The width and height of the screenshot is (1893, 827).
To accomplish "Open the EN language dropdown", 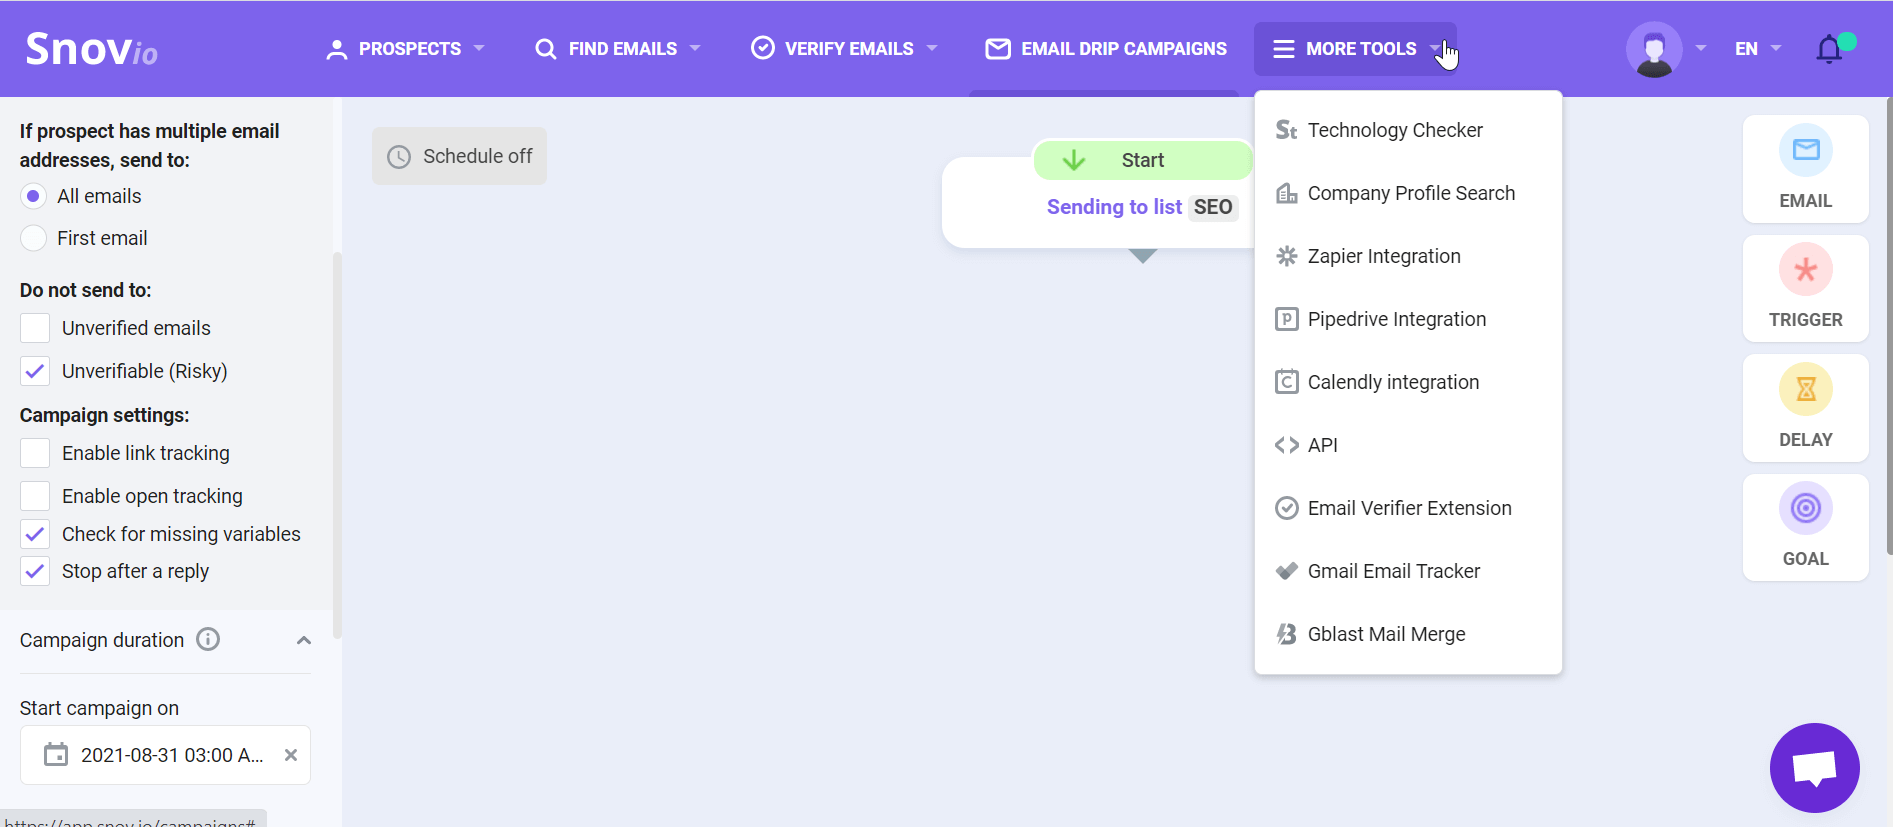I will (x=1757, y=49).
